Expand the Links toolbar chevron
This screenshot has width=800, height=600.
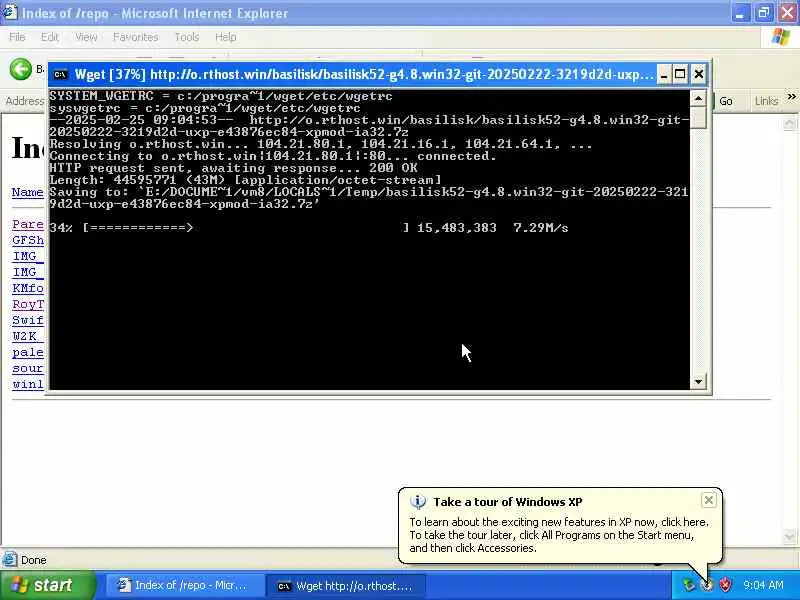pos(791,96)
